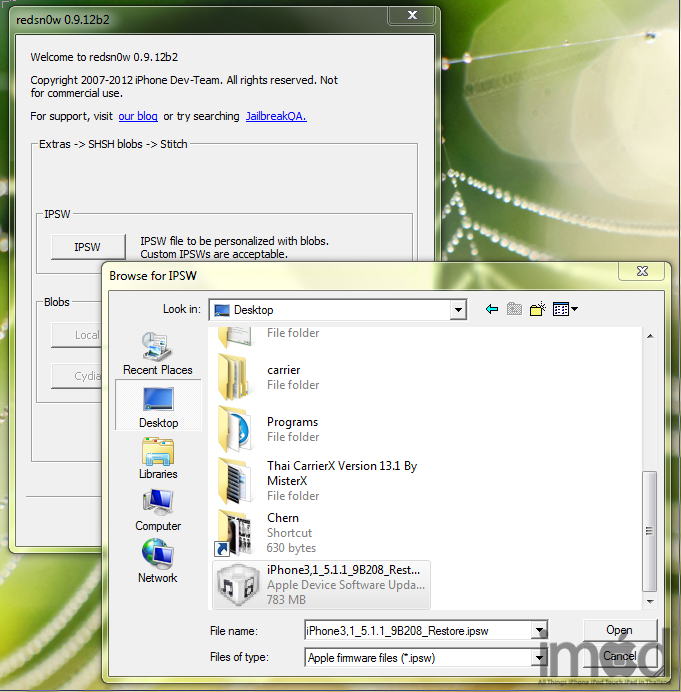Click the File name input field
The width and height of the screenshot is (681, 692).
point(418,631)
